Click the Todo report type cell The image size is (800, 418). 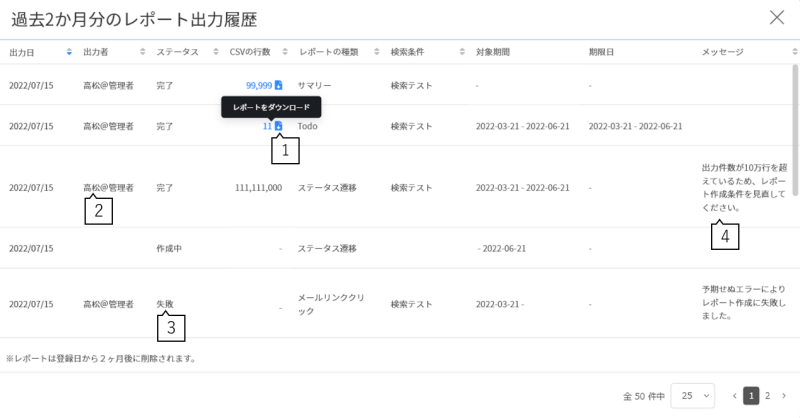click(x=308, y=126)
